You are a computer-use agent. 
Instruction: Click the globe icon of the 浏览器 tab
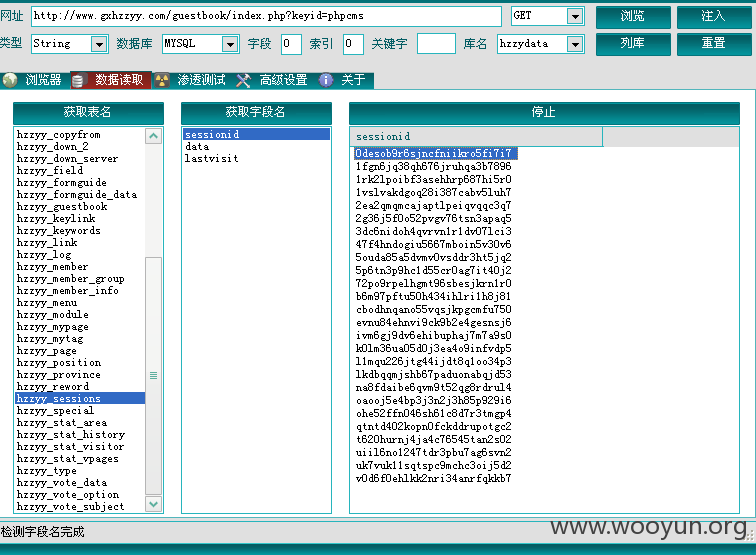pyautogui.click(x=10, y=80)
